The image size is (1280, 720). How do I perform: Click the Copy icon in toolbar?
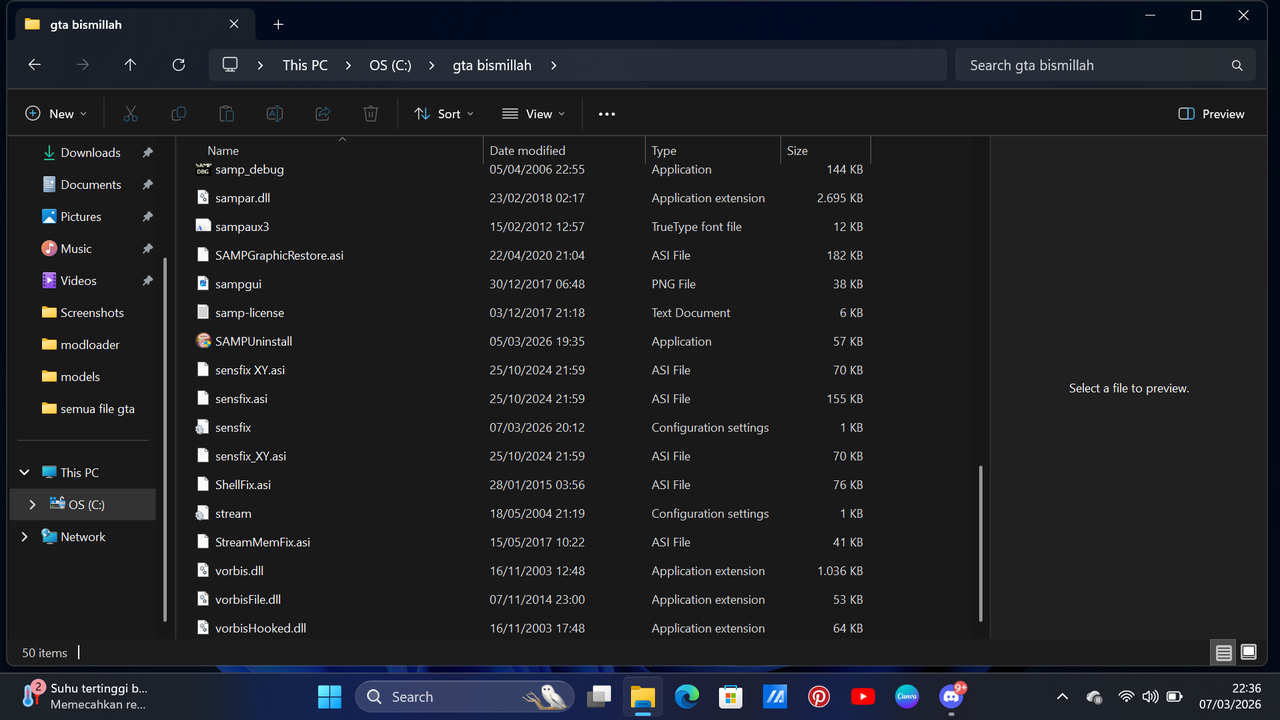tap(178, 114)
